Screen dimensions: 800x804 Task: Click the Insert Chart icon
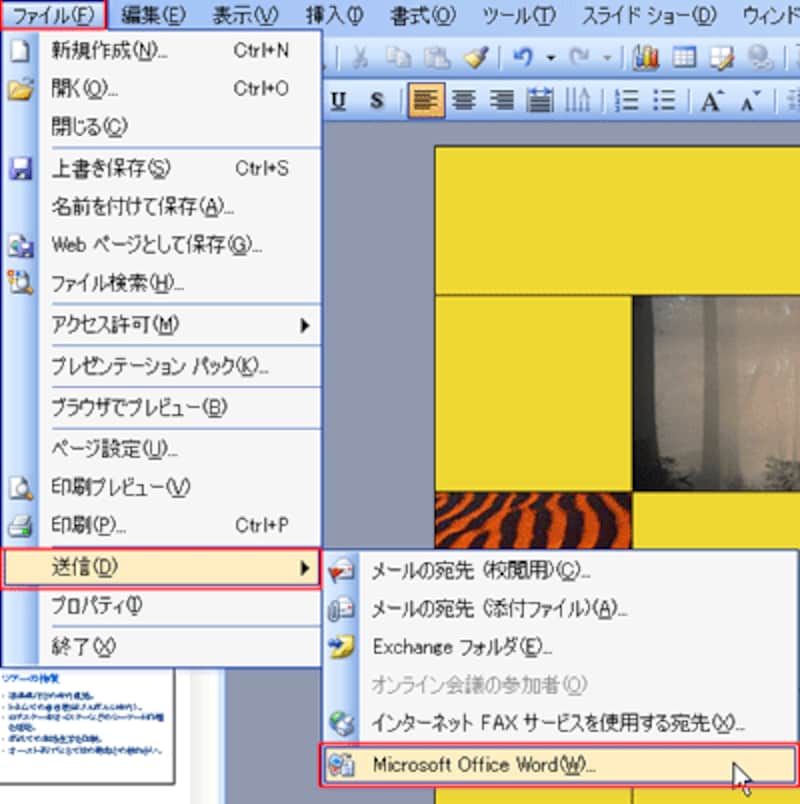pos(647,58)
